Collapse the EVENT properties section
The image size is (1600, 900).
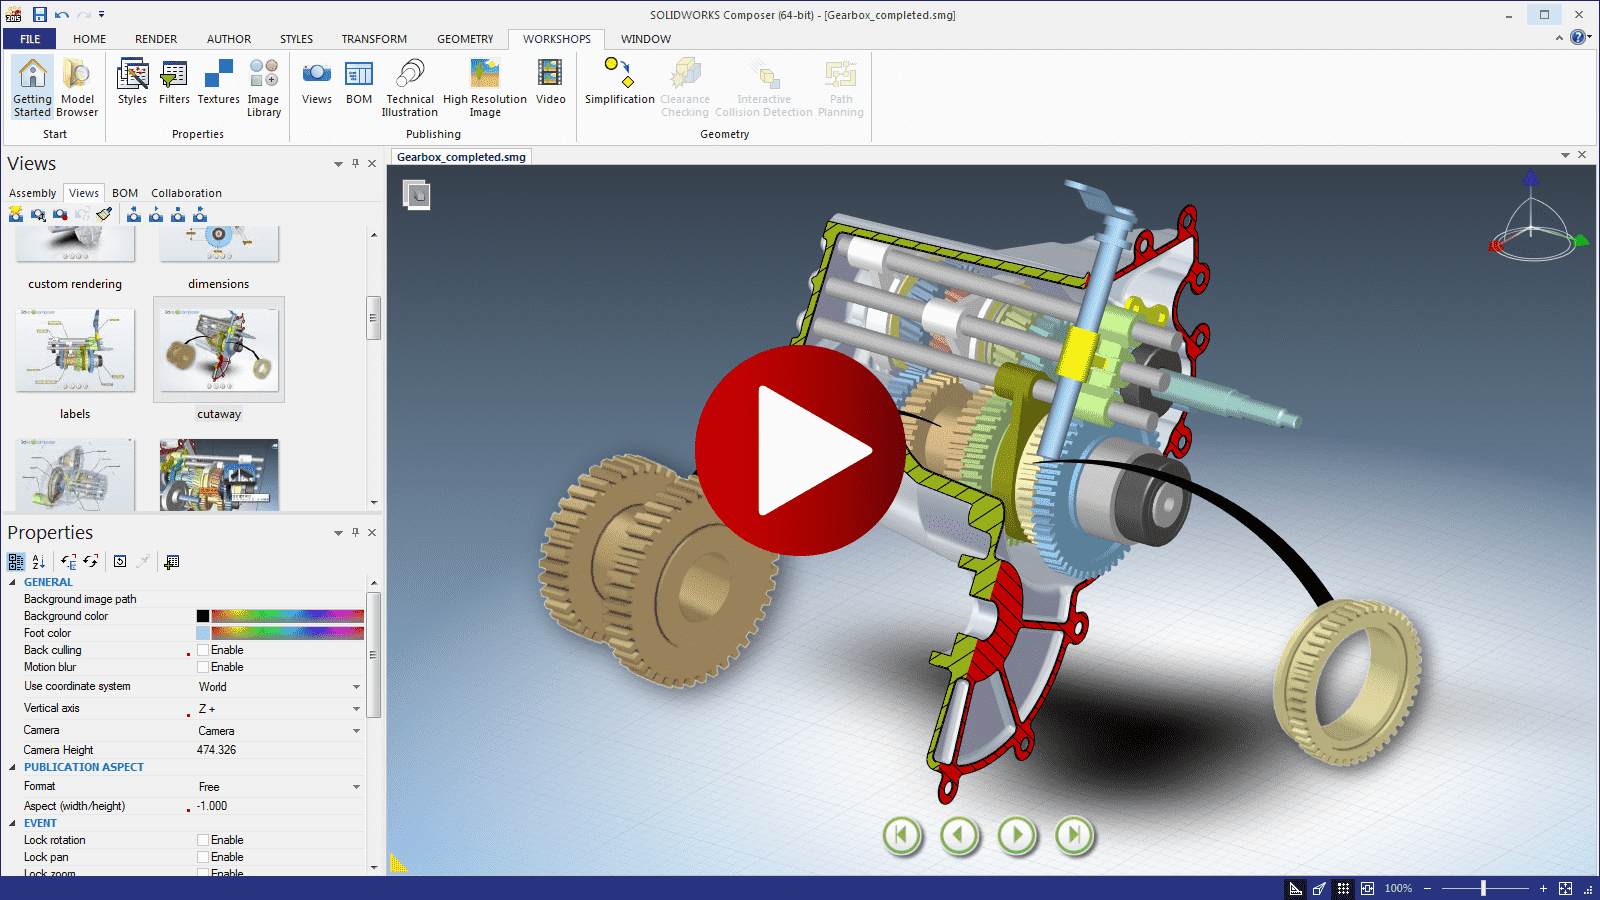13,823
